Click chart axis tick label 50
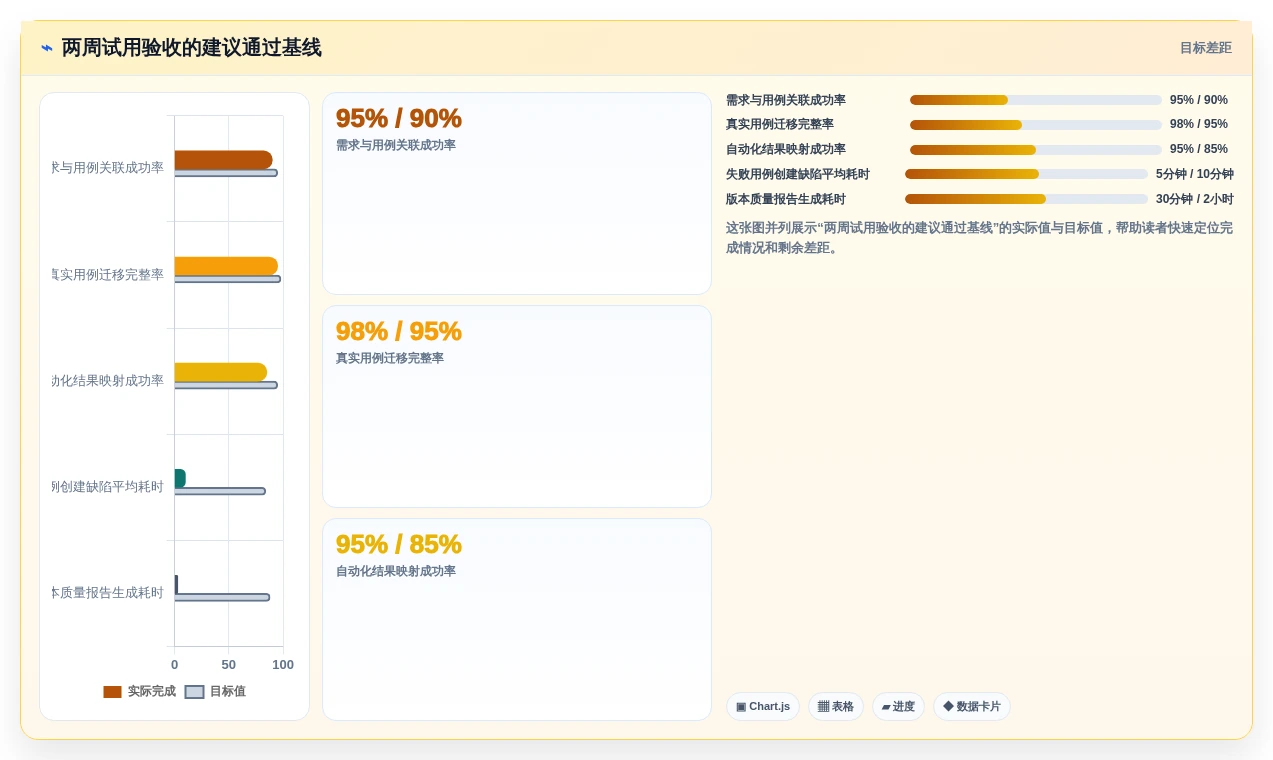 tap(228, 665)
